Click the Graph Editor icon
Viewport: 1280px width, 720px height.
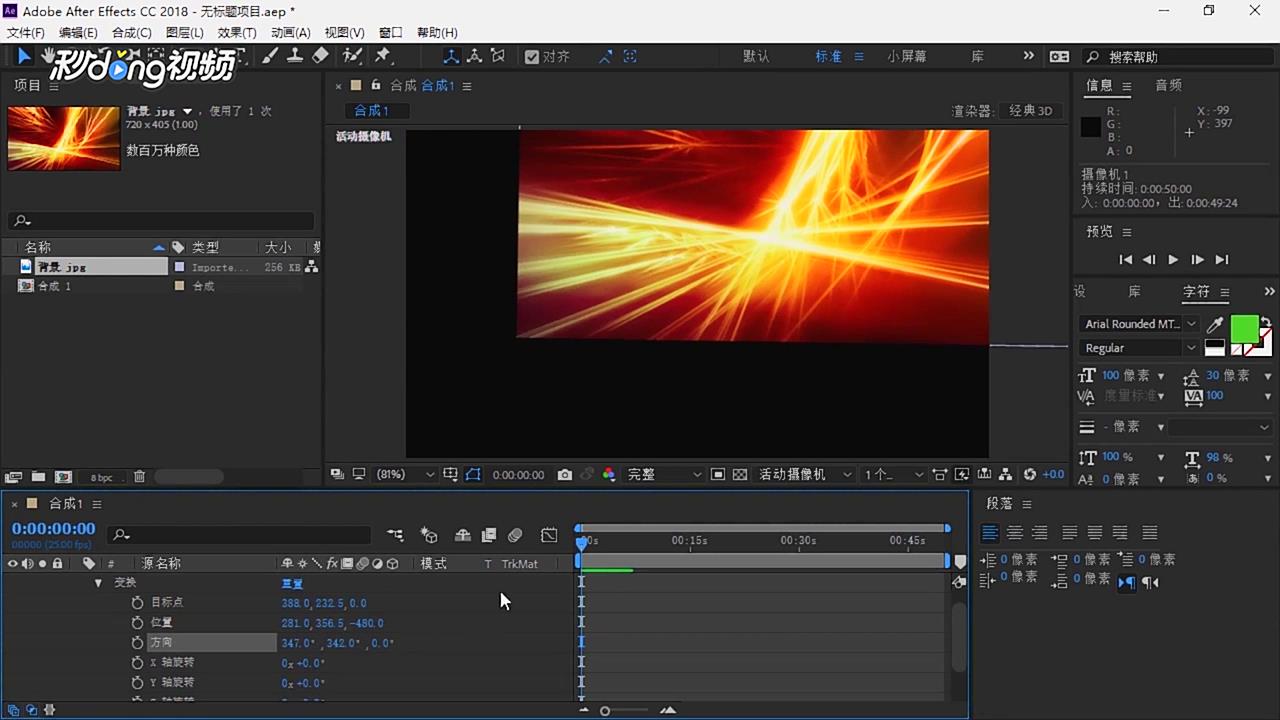coord(549,535)
